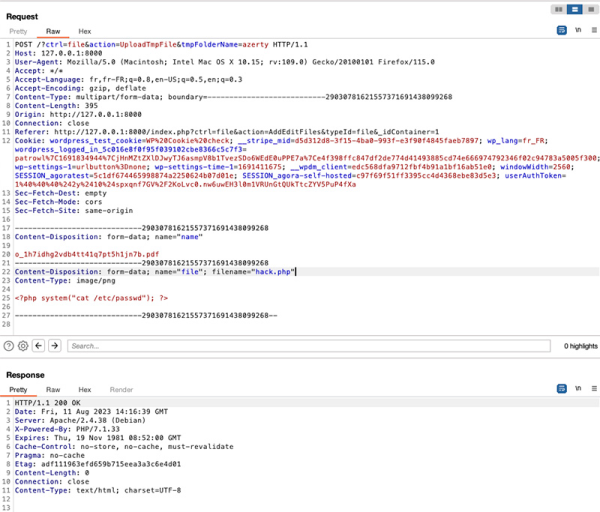
Task: Toggle Request pane message wrap icon
Action: click(x=561, y=30)
